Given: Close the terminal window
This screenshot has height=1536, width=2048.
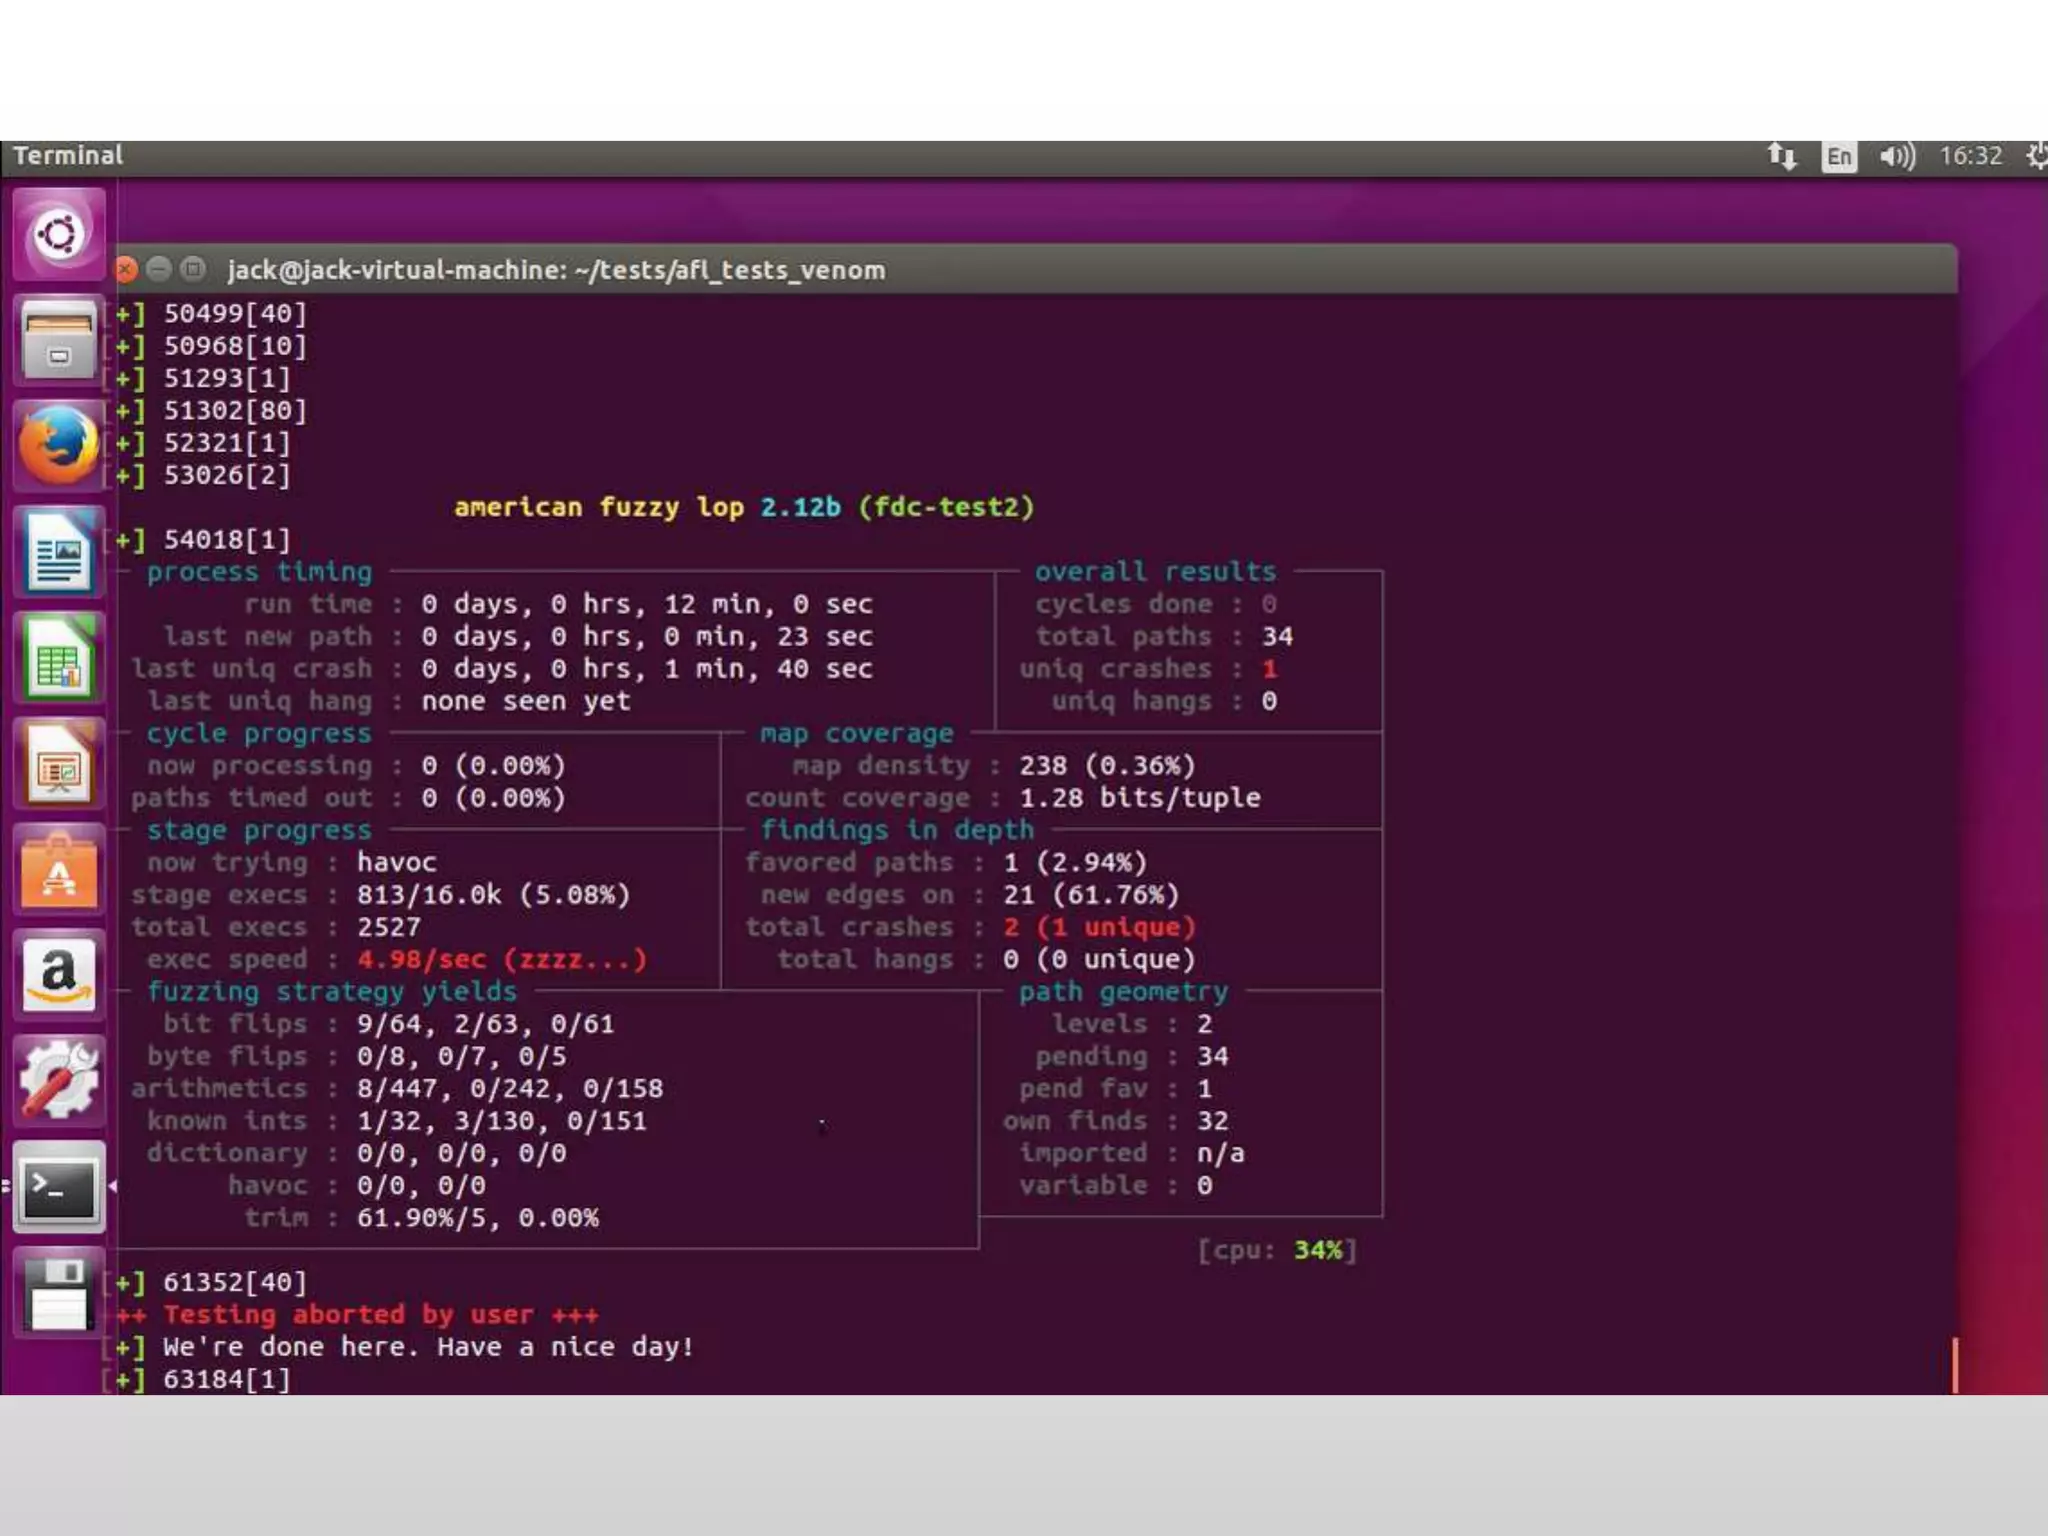Looking at the screenshot, I should pos(126,269).
